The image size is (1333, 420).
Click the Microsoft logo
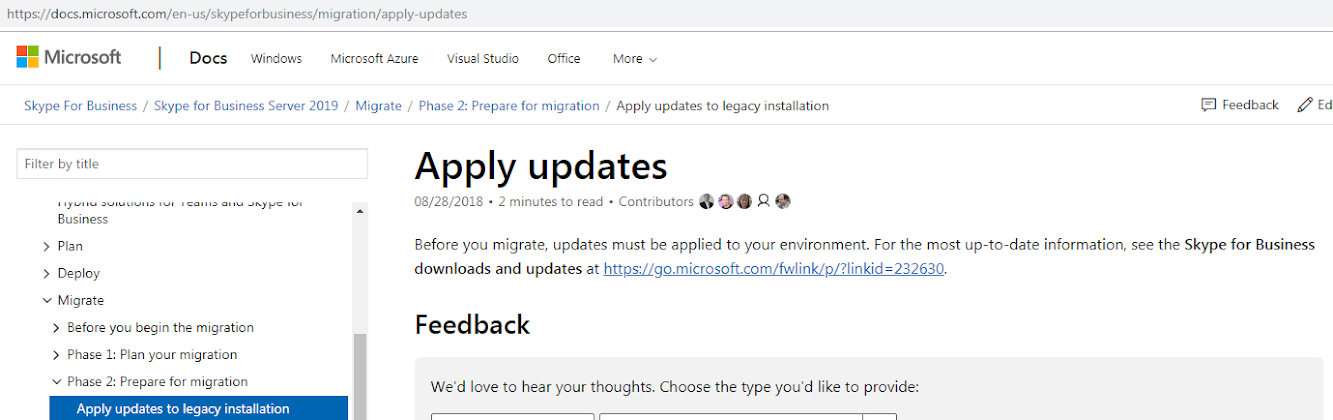click(x=69, y=57)
